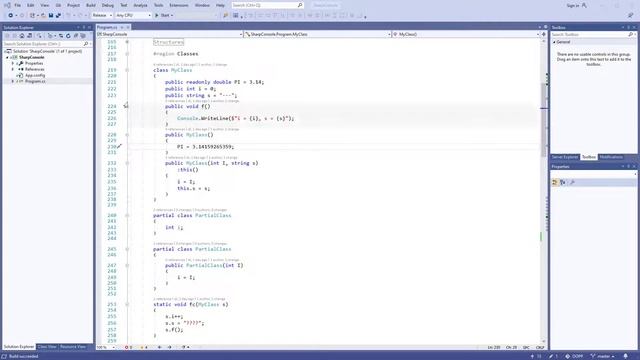Click Refresh icon in Solution Explorer toolbar
This screenshot has width=640, height=360.
click(x=68, y=36)
